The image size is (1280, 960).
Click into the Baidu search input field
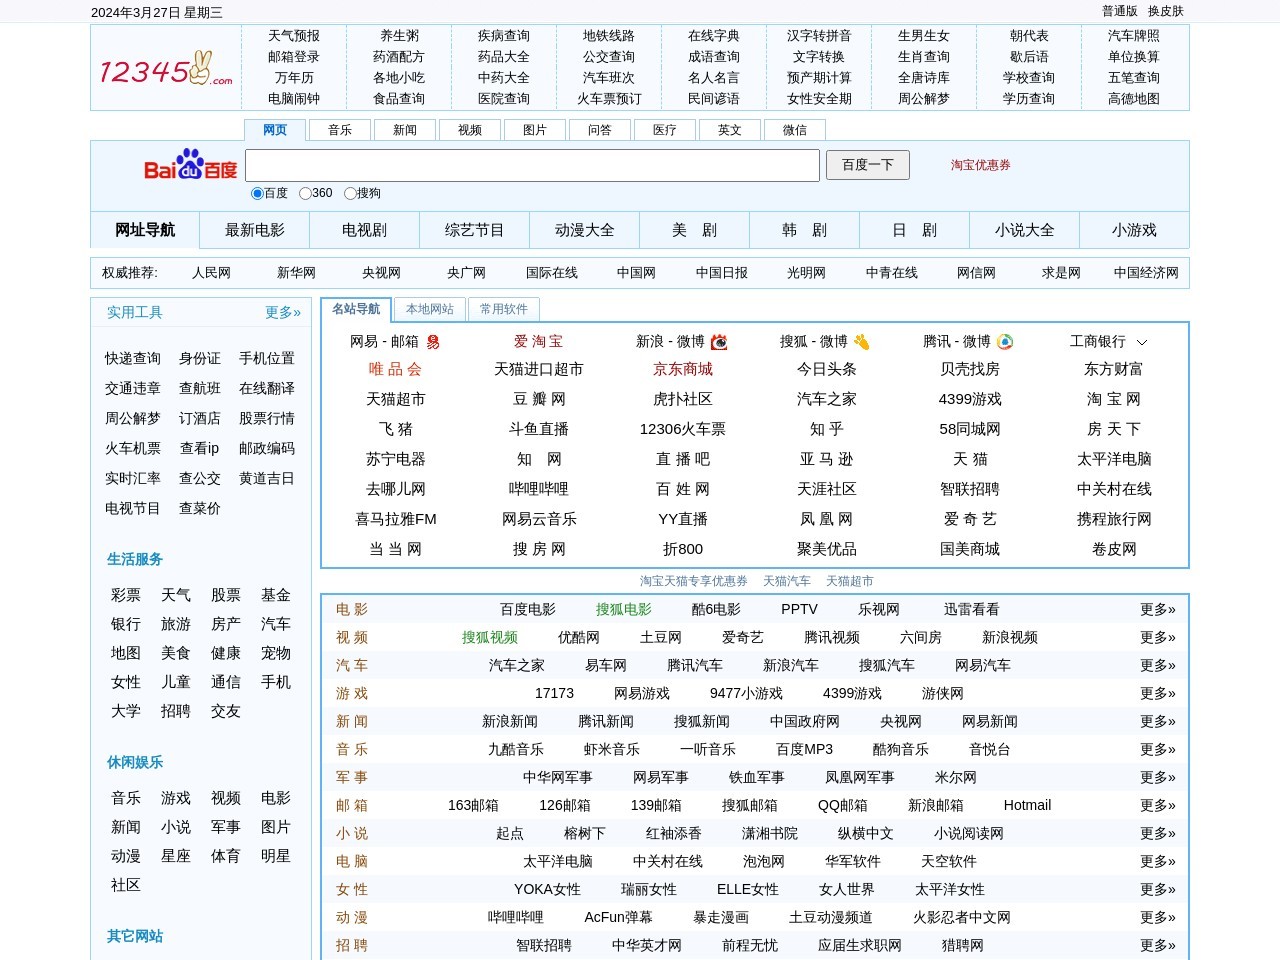coord(532,165)
